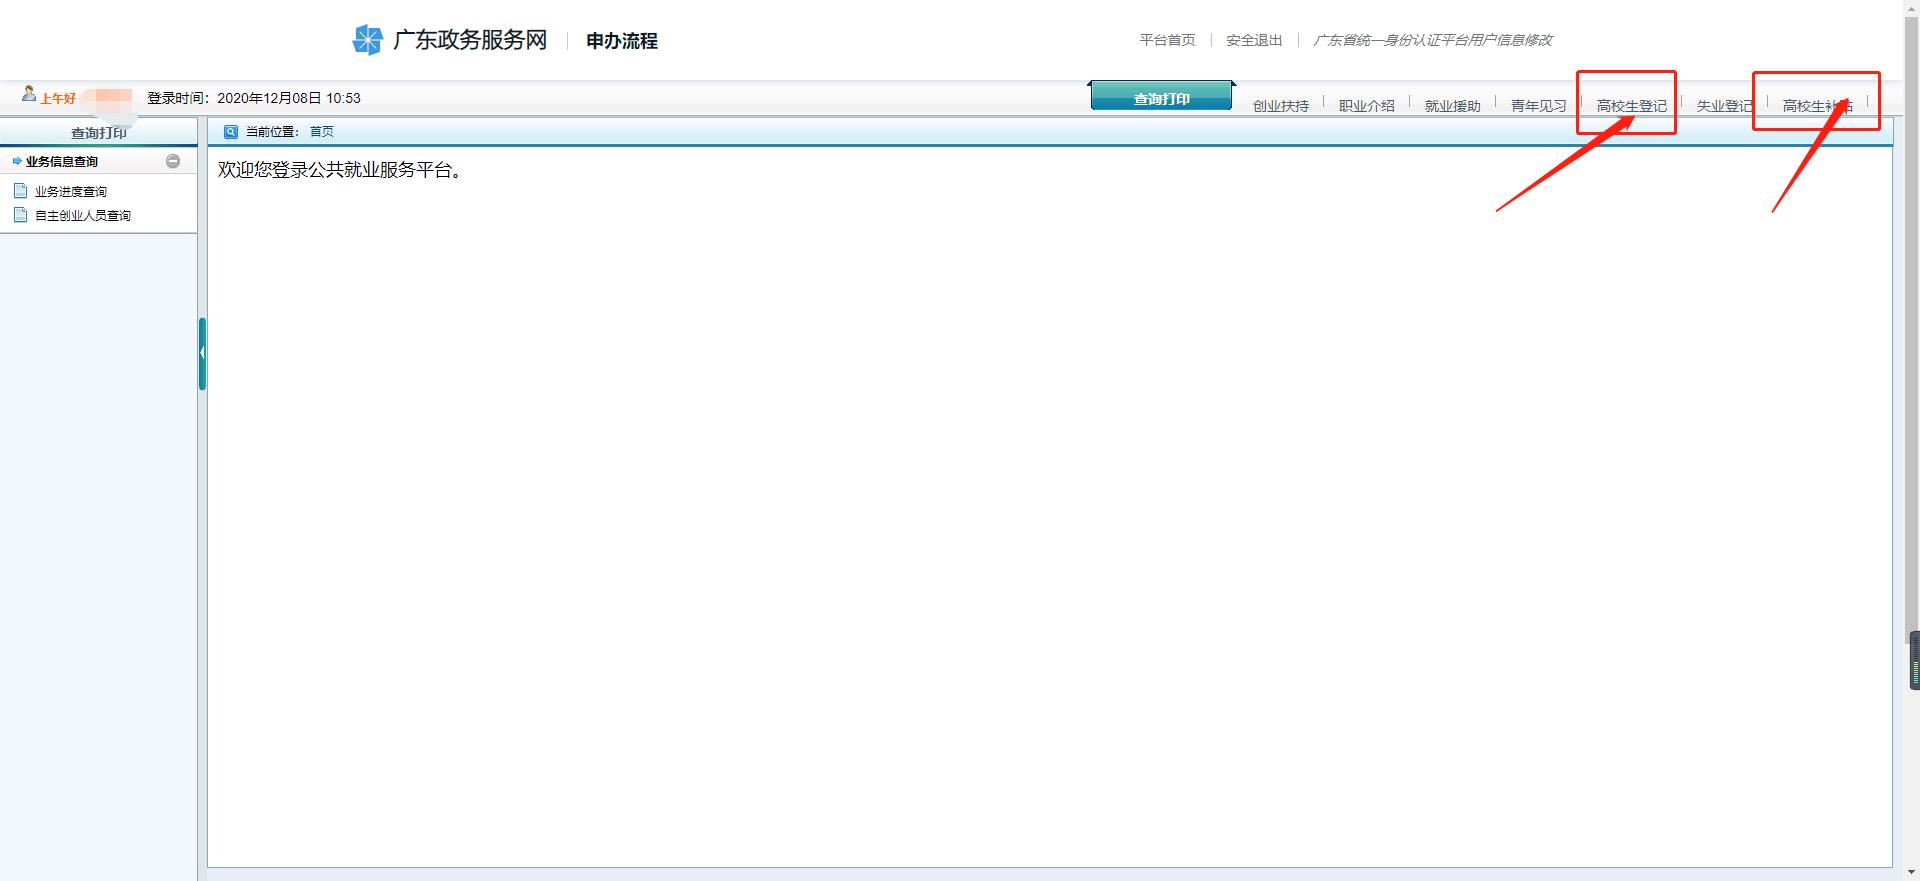1920x881 pixels.
Task: Click the 首页 breadcrumb link
Action: (x=322, y=132)
